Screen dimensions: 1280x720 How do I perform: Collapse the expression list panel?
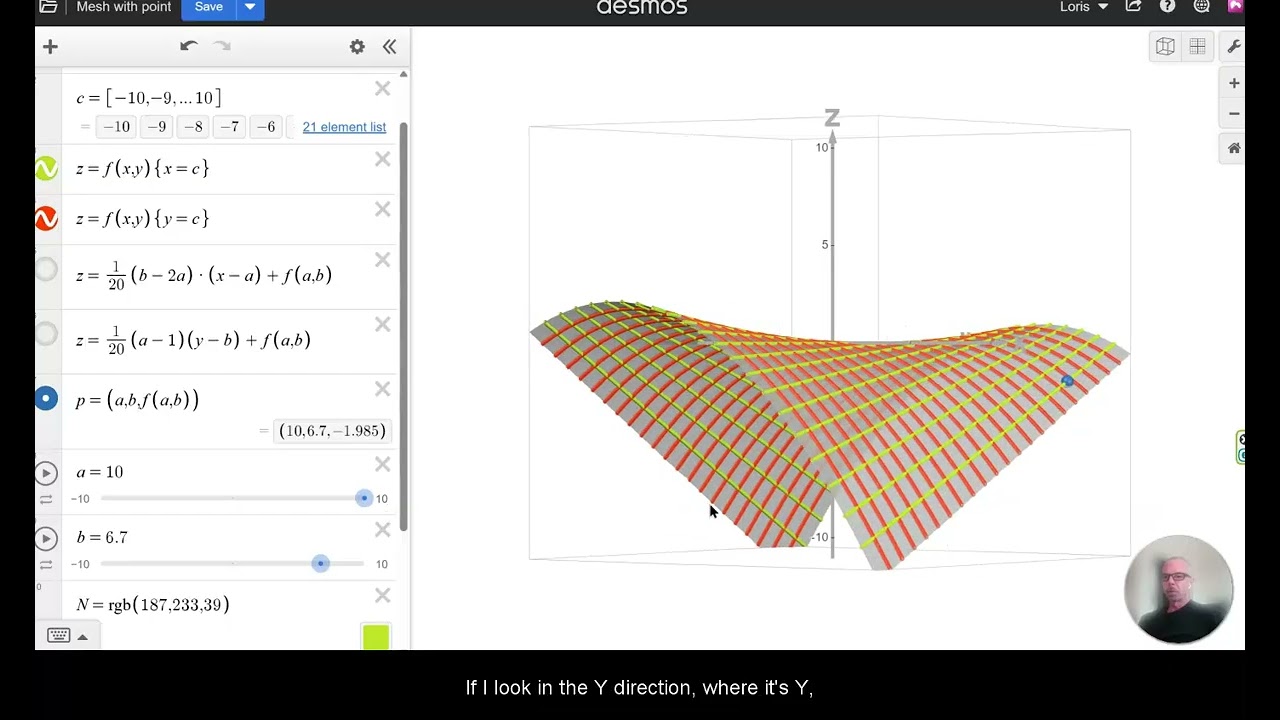pyautogui.click(x=389, y=46)
